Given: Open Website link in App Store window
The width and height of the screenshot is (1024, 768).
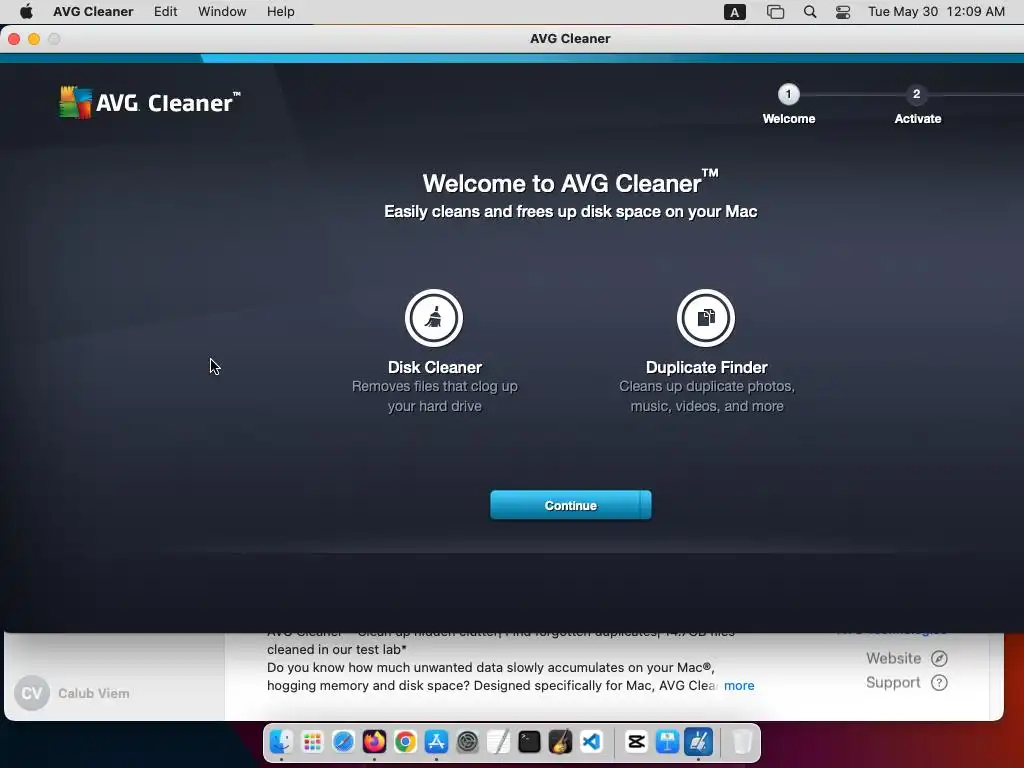Looking at the screenshot, I should coord(893,658).
